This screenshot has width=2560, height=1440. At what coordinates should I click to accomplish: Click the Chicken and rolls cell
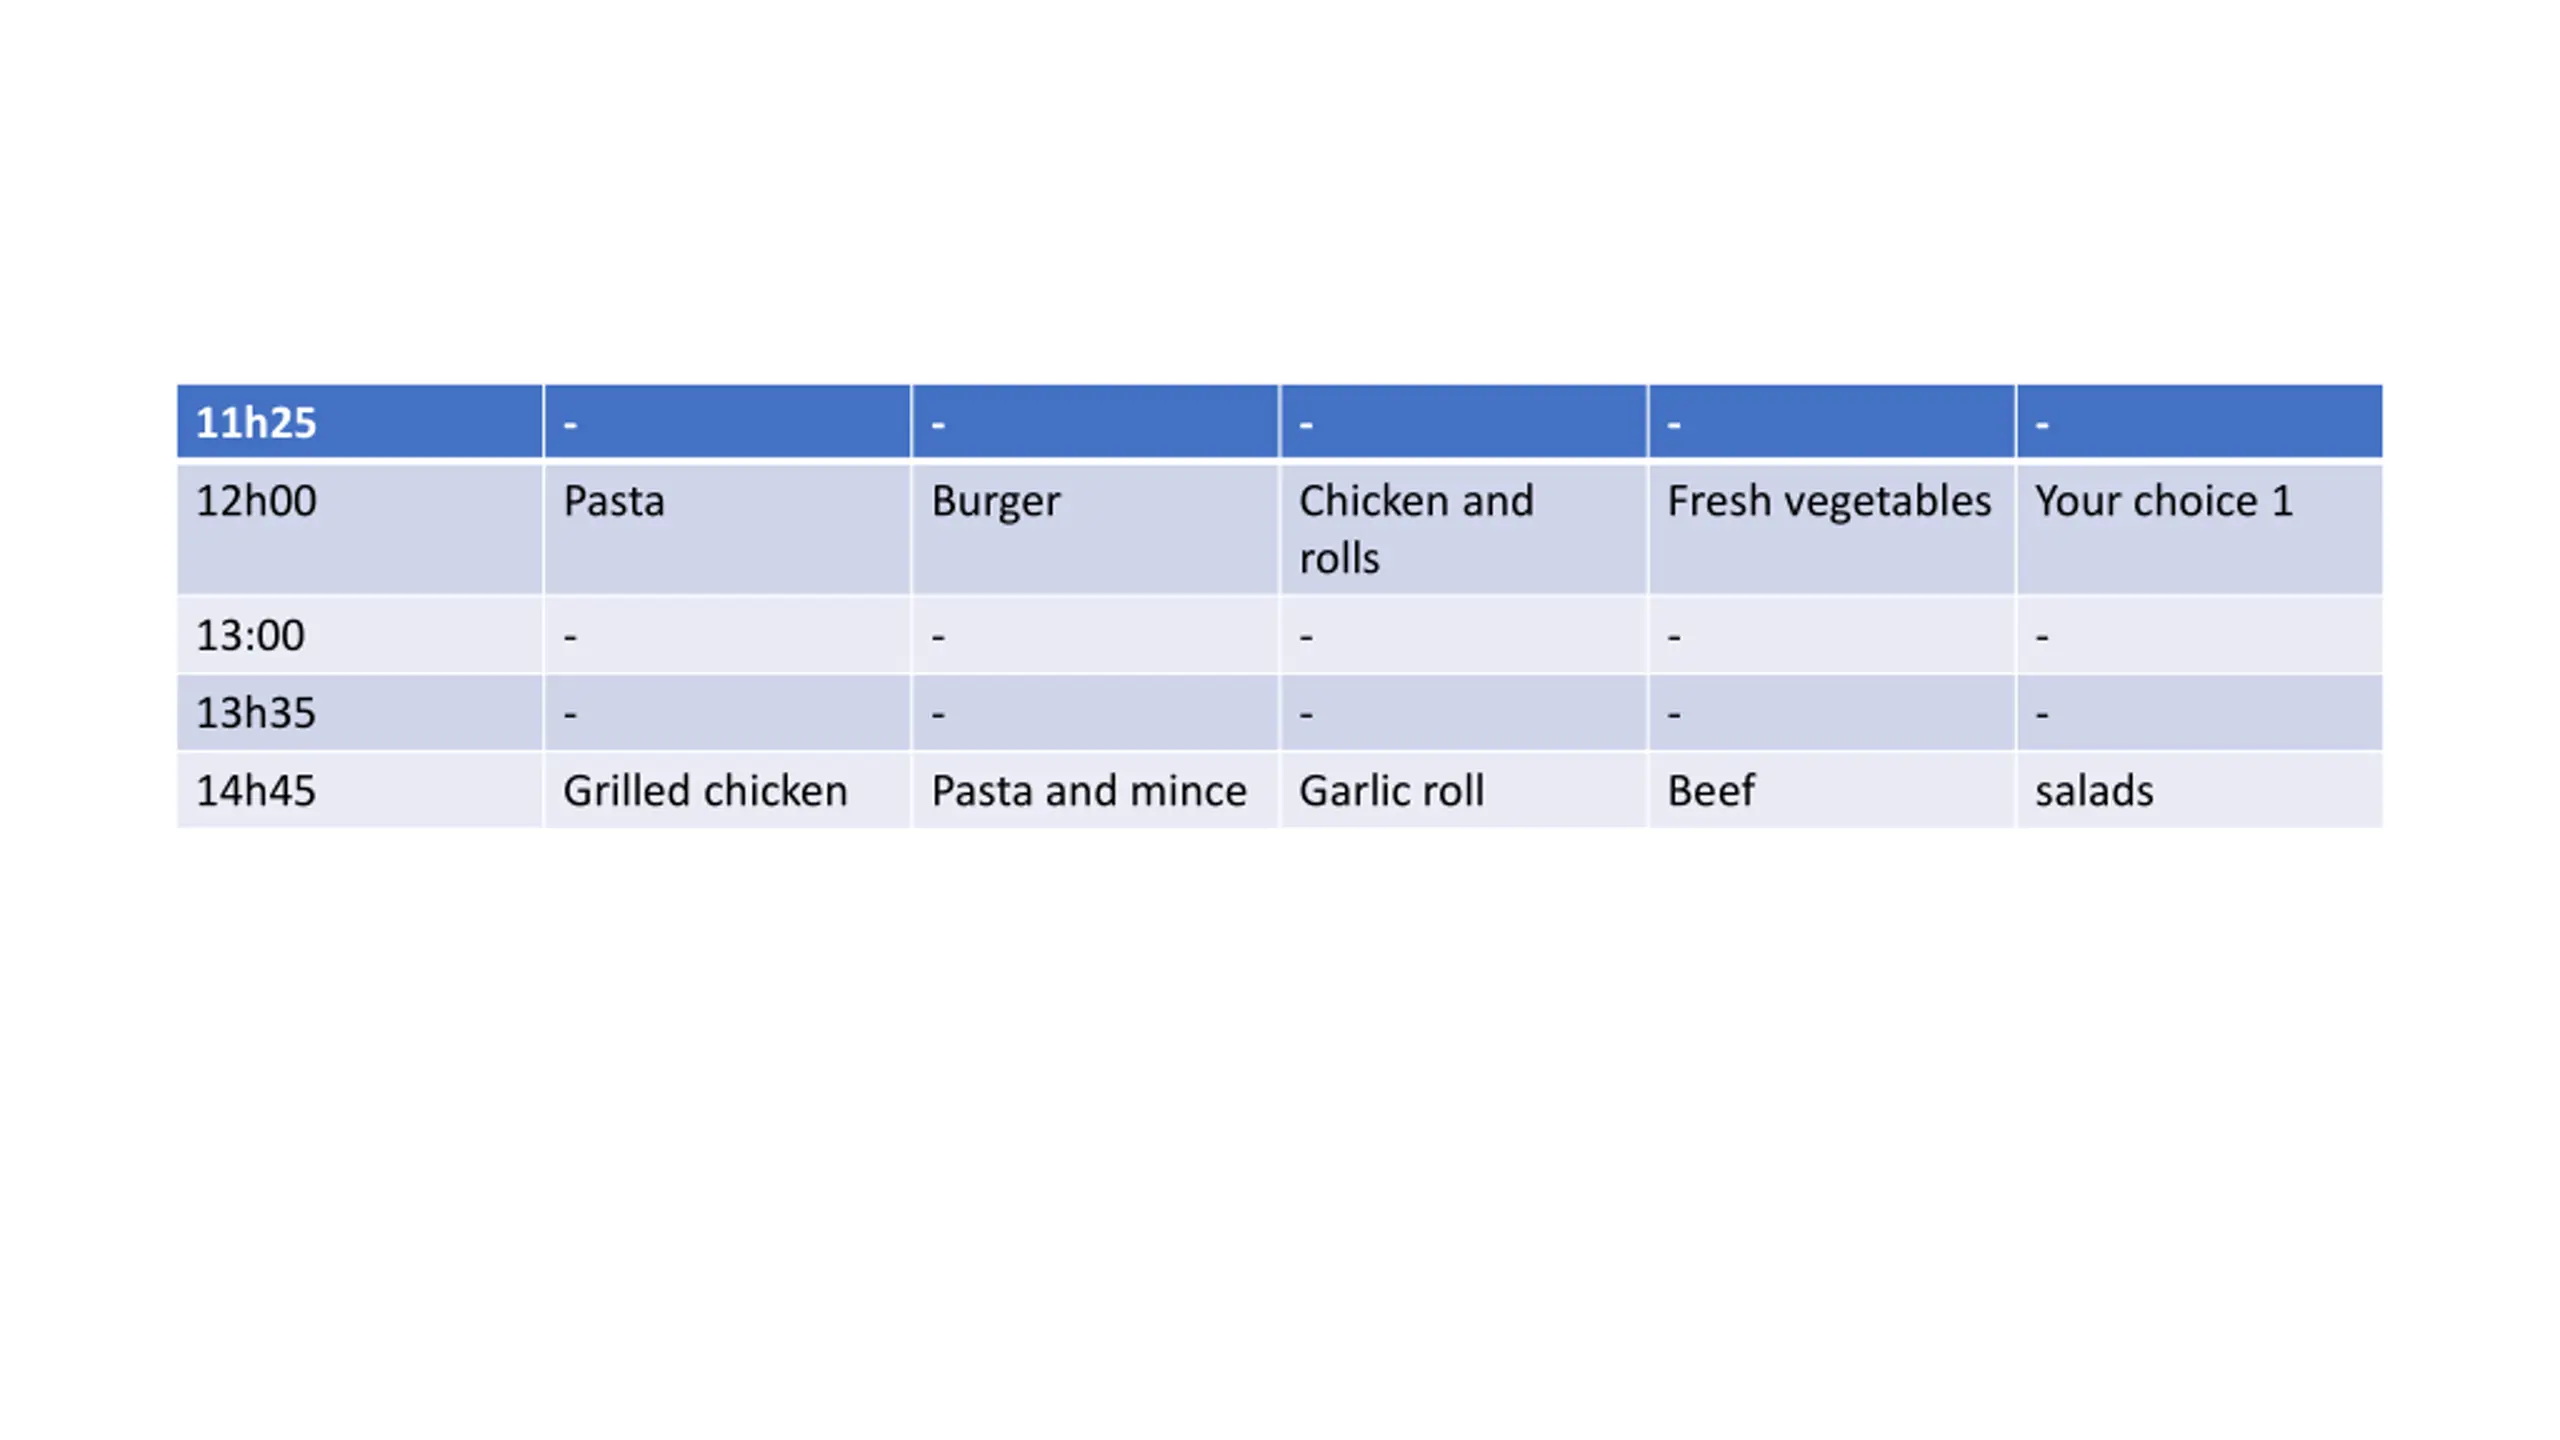point(1463,528)
